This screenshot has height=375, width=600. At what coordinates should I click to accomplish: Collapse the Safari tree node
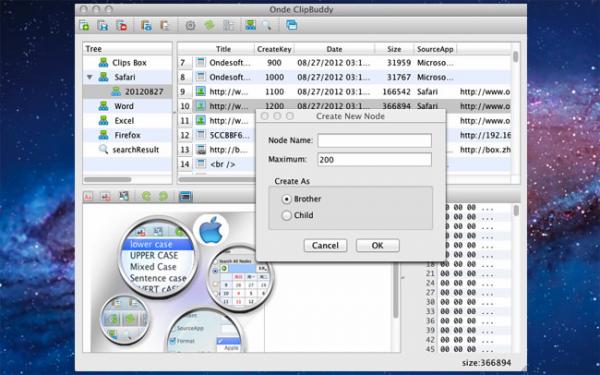tap(90, 77)
